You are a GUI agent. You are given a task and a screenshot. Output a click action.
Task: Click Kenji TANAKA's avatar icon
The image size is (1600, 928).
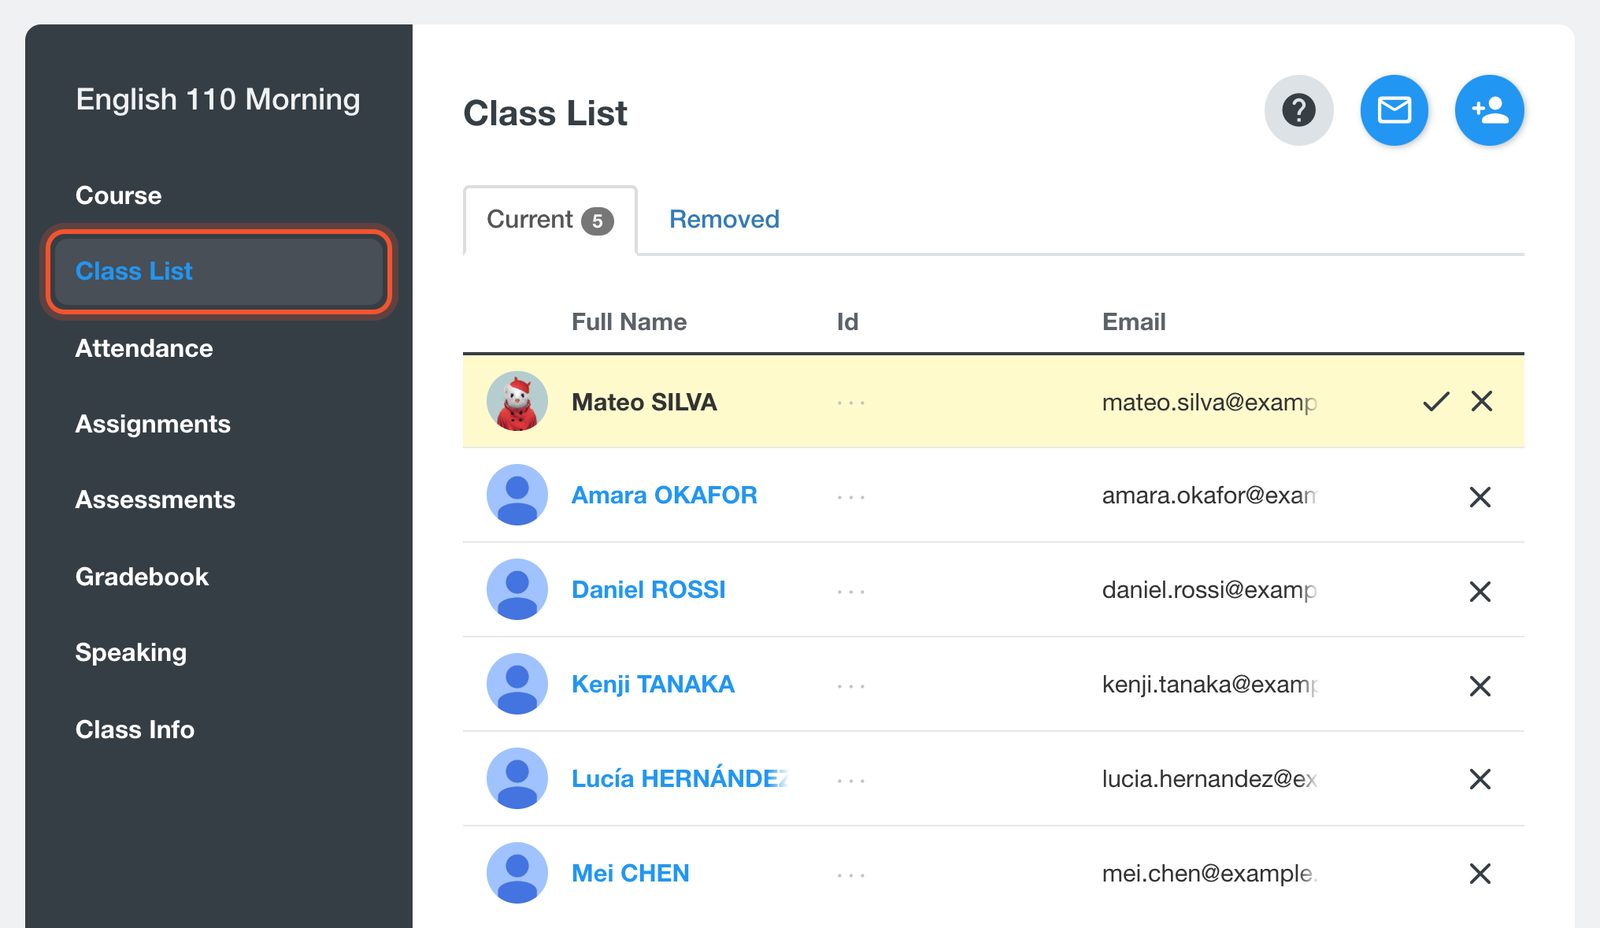517,684
